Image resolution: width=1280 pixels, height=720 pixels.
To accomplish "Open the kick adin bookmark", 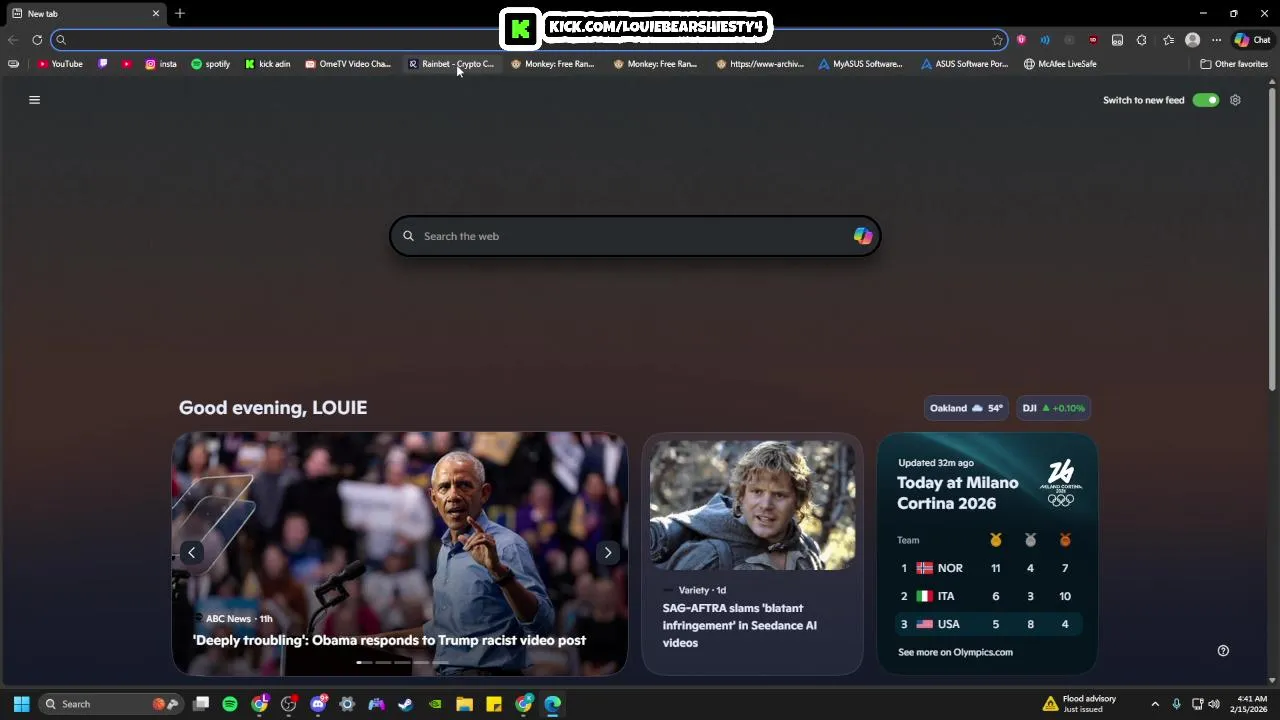I will click(267, 64).
